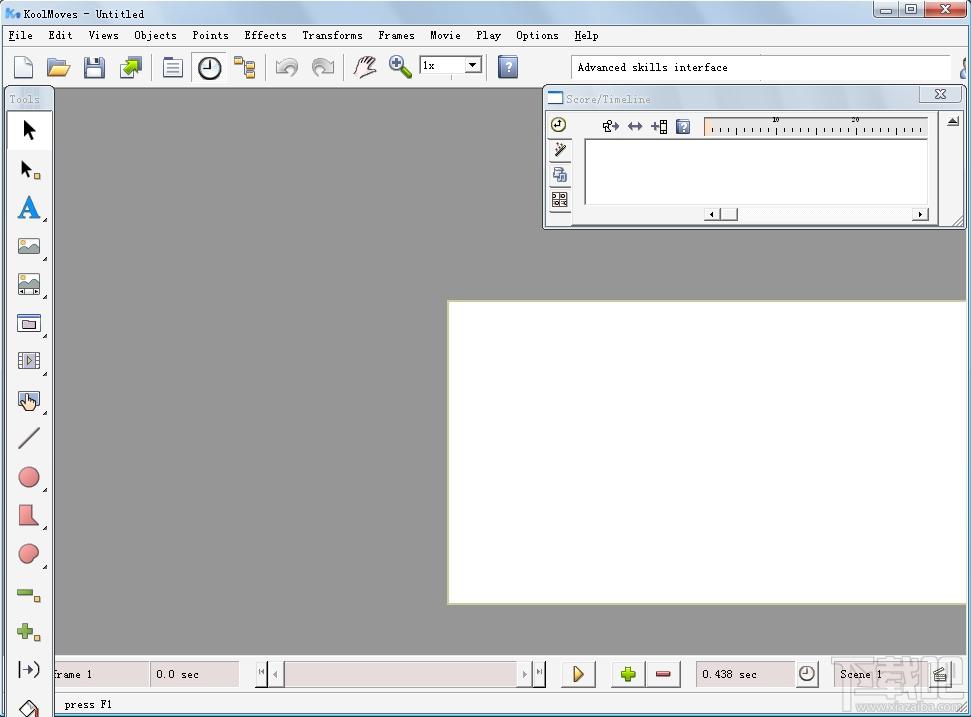971x717 pixels.
Task: Click the play movie triangle button
Action: click(x=578, y=674)
